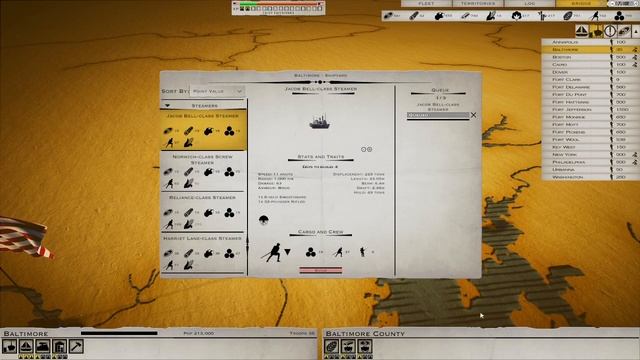Click the Baltimore city progress bar
The height and width of the screenshot is (360, 640).
pos(119,333)
